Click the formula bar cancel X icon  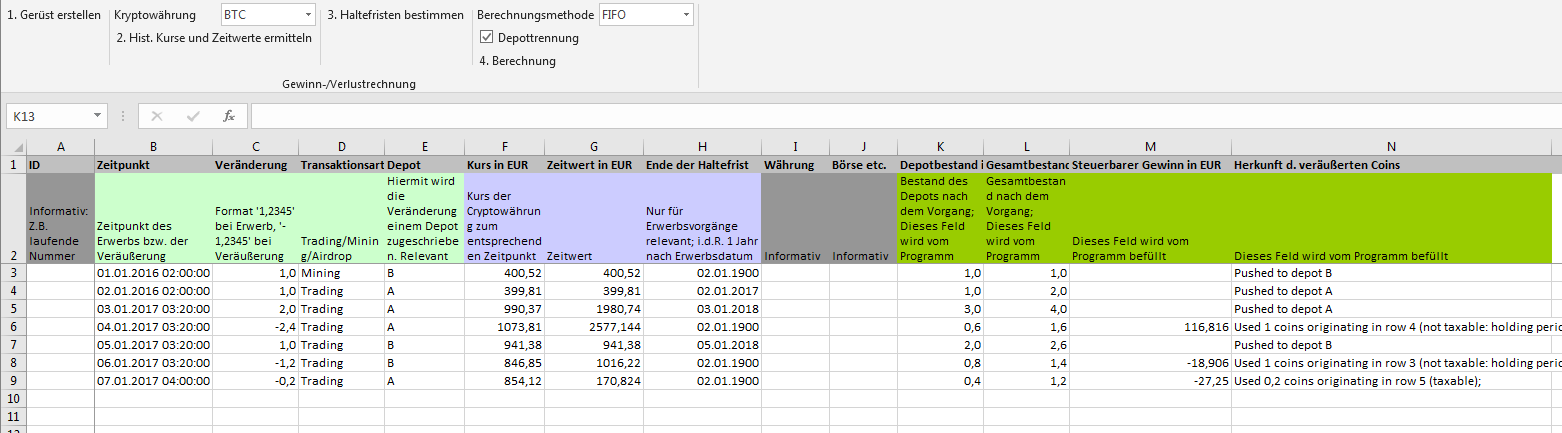(x=157, y=116)
